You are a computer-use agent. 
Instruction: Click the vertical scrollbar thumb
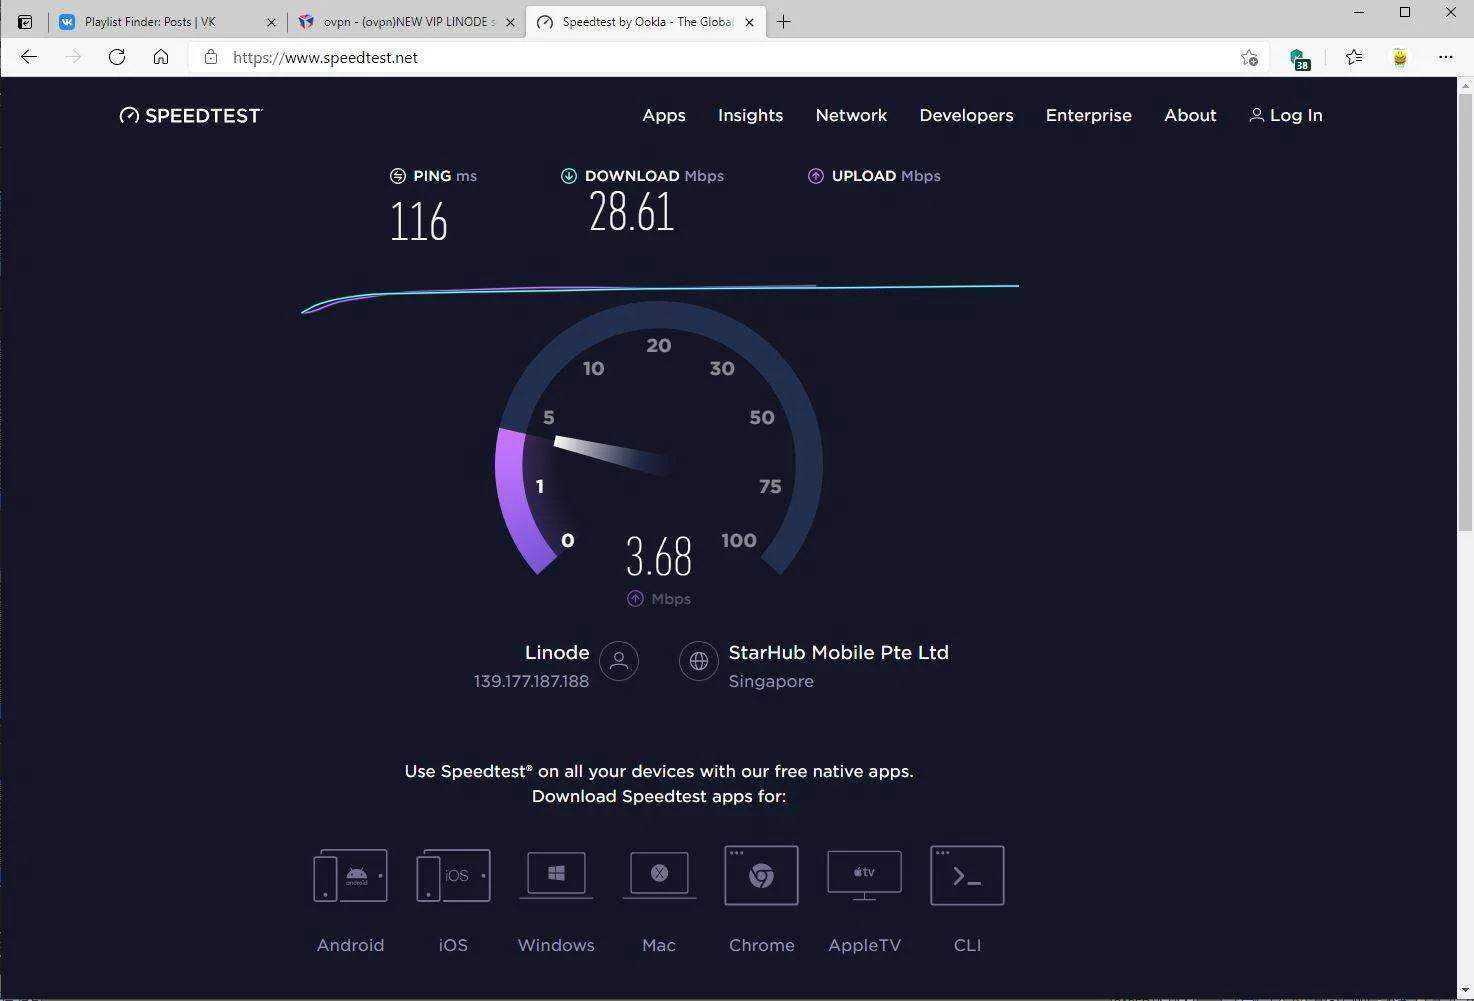1465,313
